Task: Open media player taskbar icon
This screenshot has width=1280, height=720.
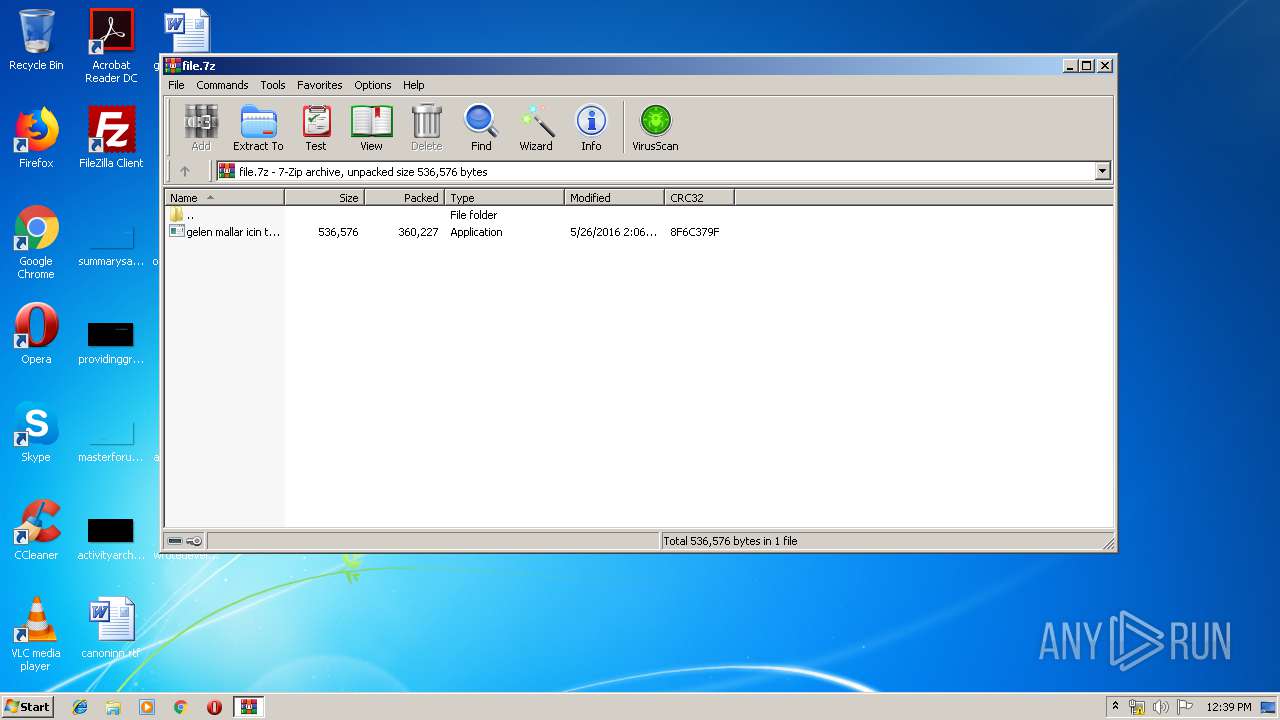Action: pos(147,707)
